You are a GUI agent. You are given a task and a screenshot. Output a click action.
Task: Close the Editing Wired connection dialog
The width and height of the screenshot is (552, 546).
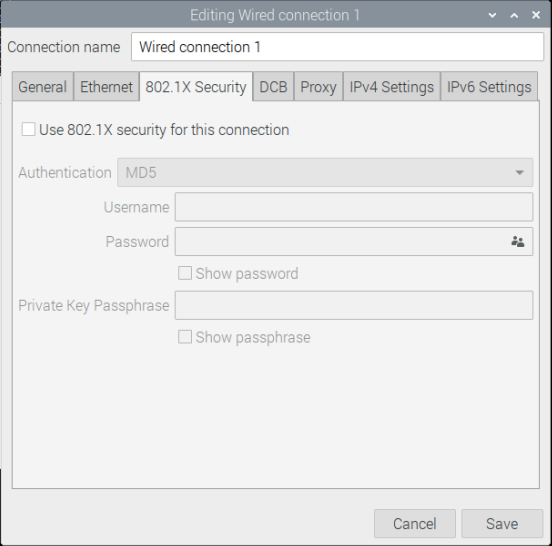[536, 15]
